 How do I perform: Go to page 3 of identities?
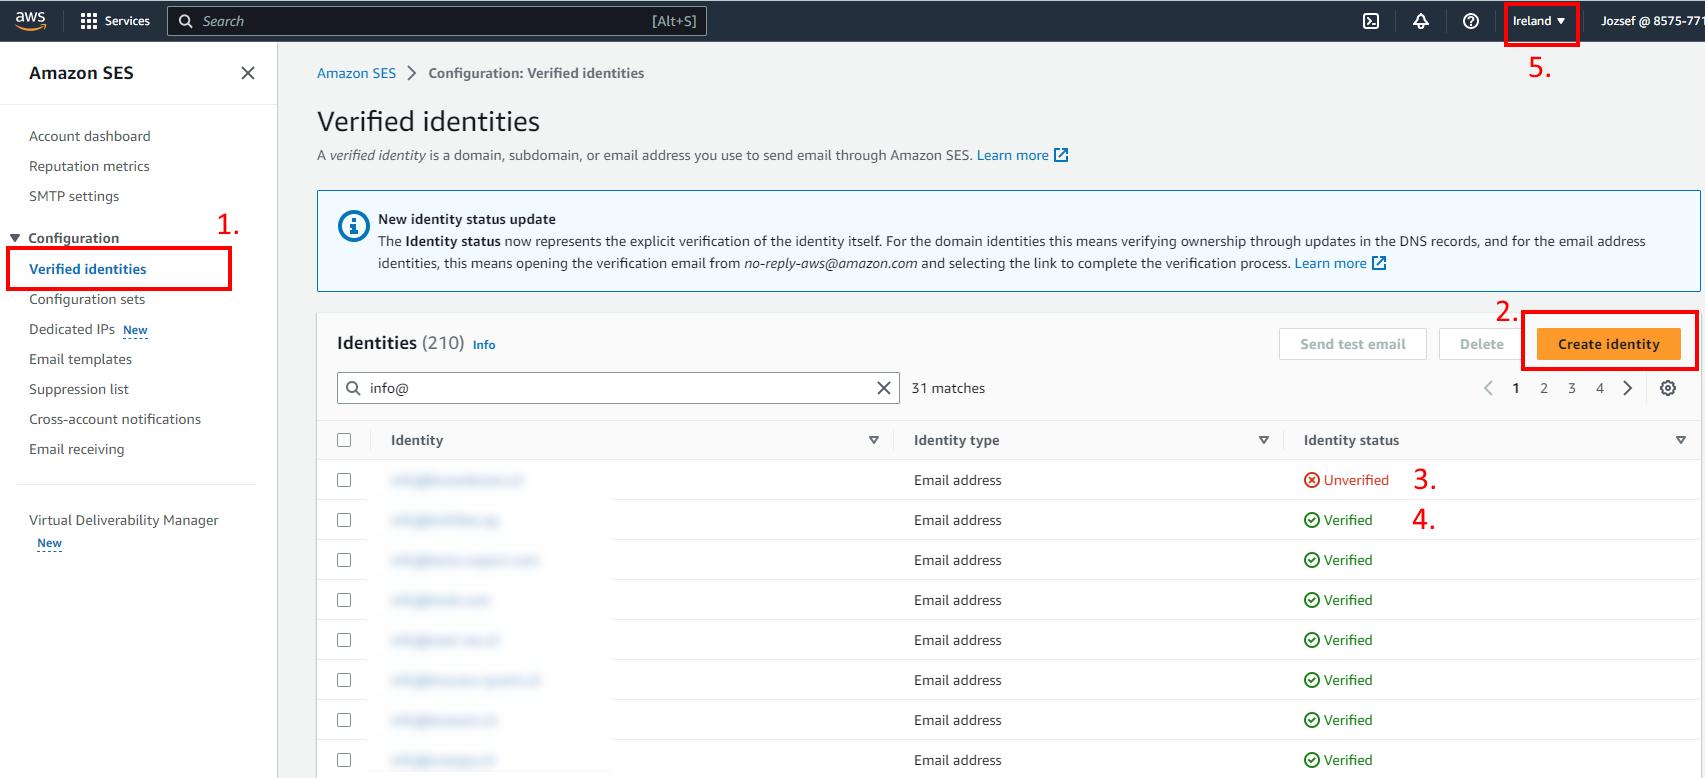click(x=1572, y=388)
